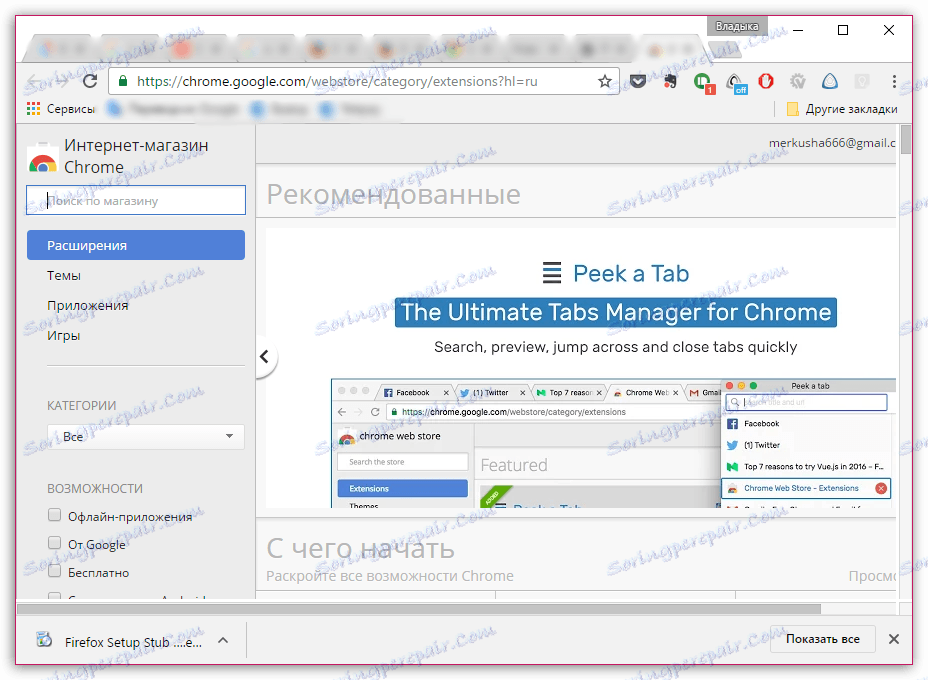Open the Другие закладки bookmarks folder
Screen dimensions: 928x680
point(842,109)
